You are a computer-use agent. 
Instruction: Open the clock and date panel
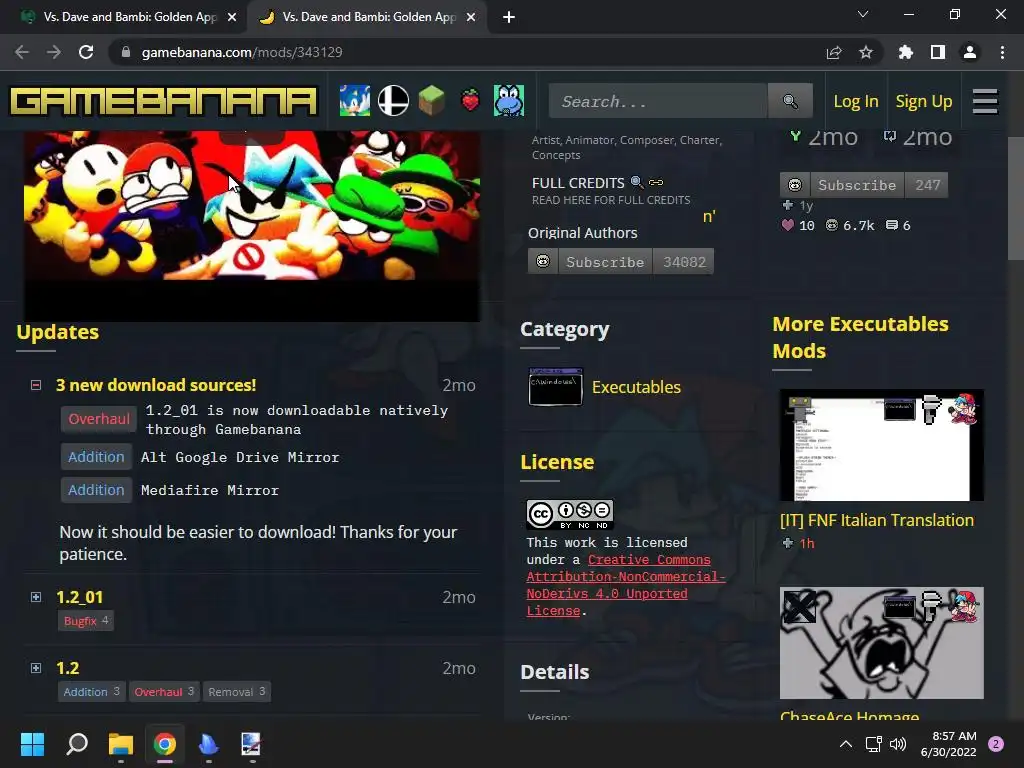click(x=948, y=744)
